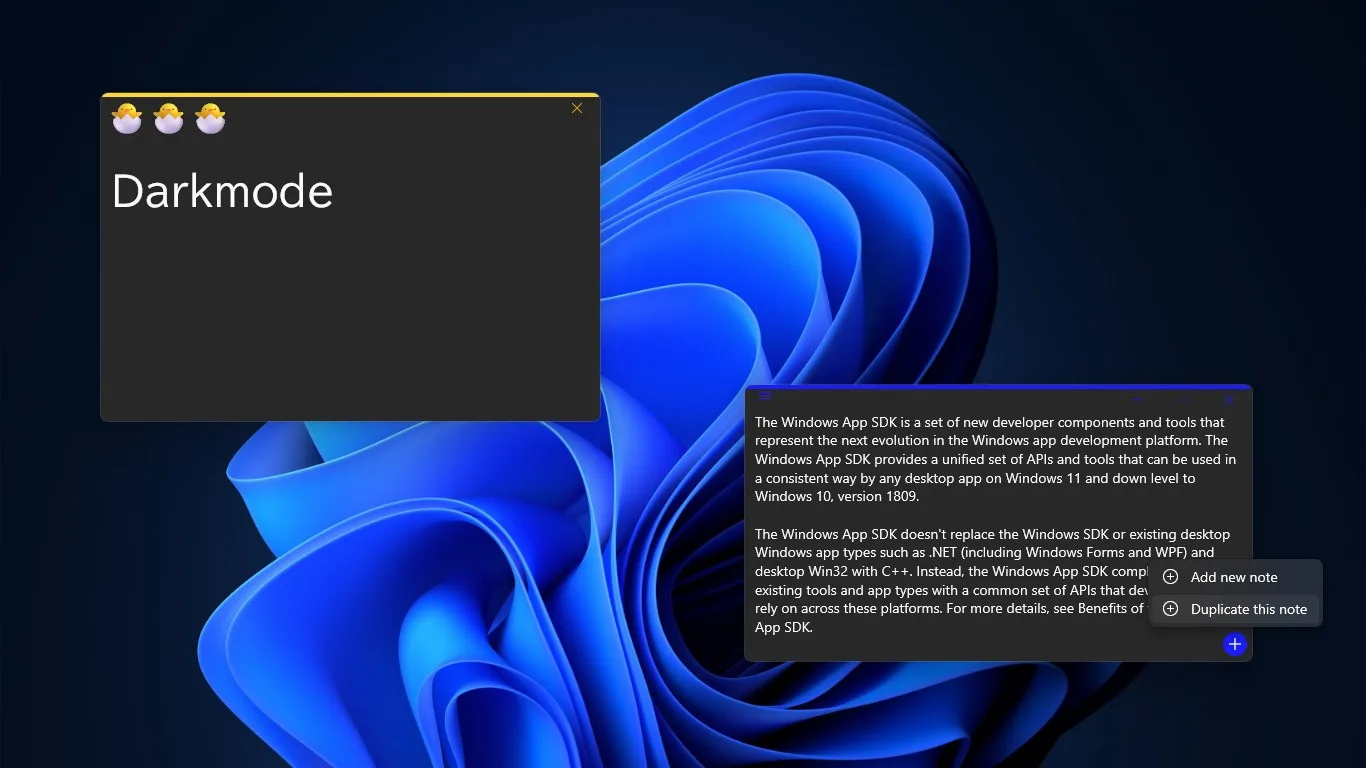Open the hamburger menu on the blue note
Image resolution: width=1366 pixels, height=768 pixels.
coord(766,396)
